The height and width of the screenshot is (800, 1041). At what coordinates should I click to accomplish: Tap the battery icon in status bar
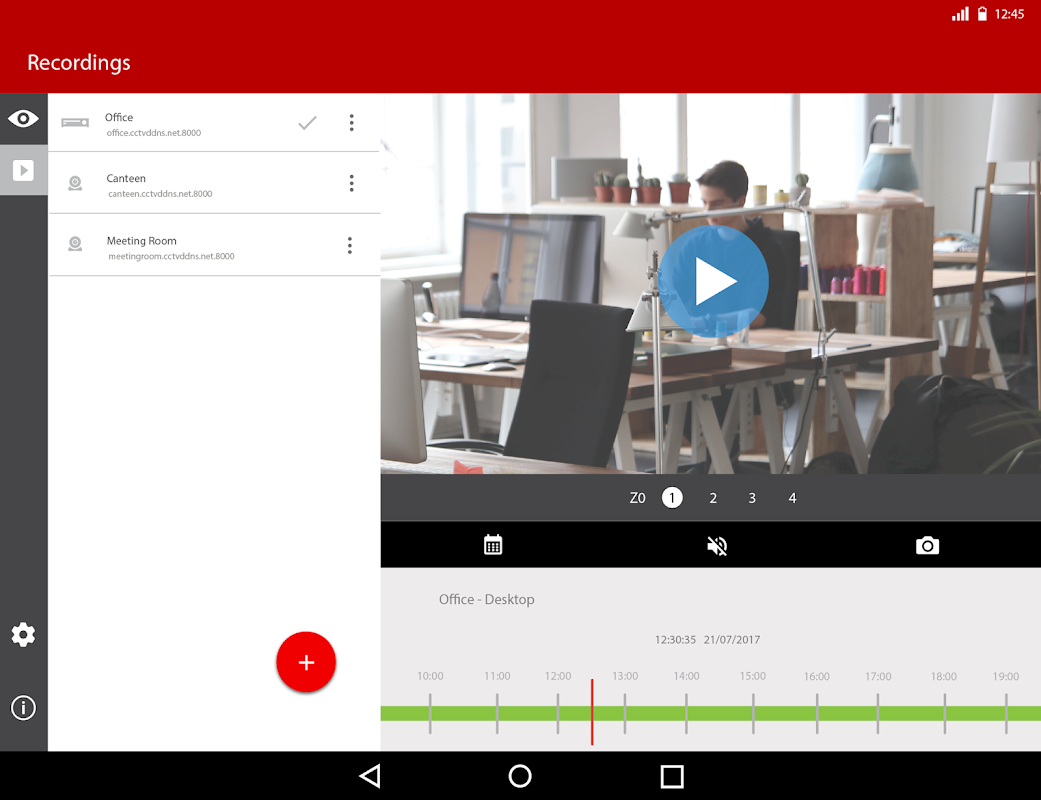pyautogui.click(x=982, y=14)
